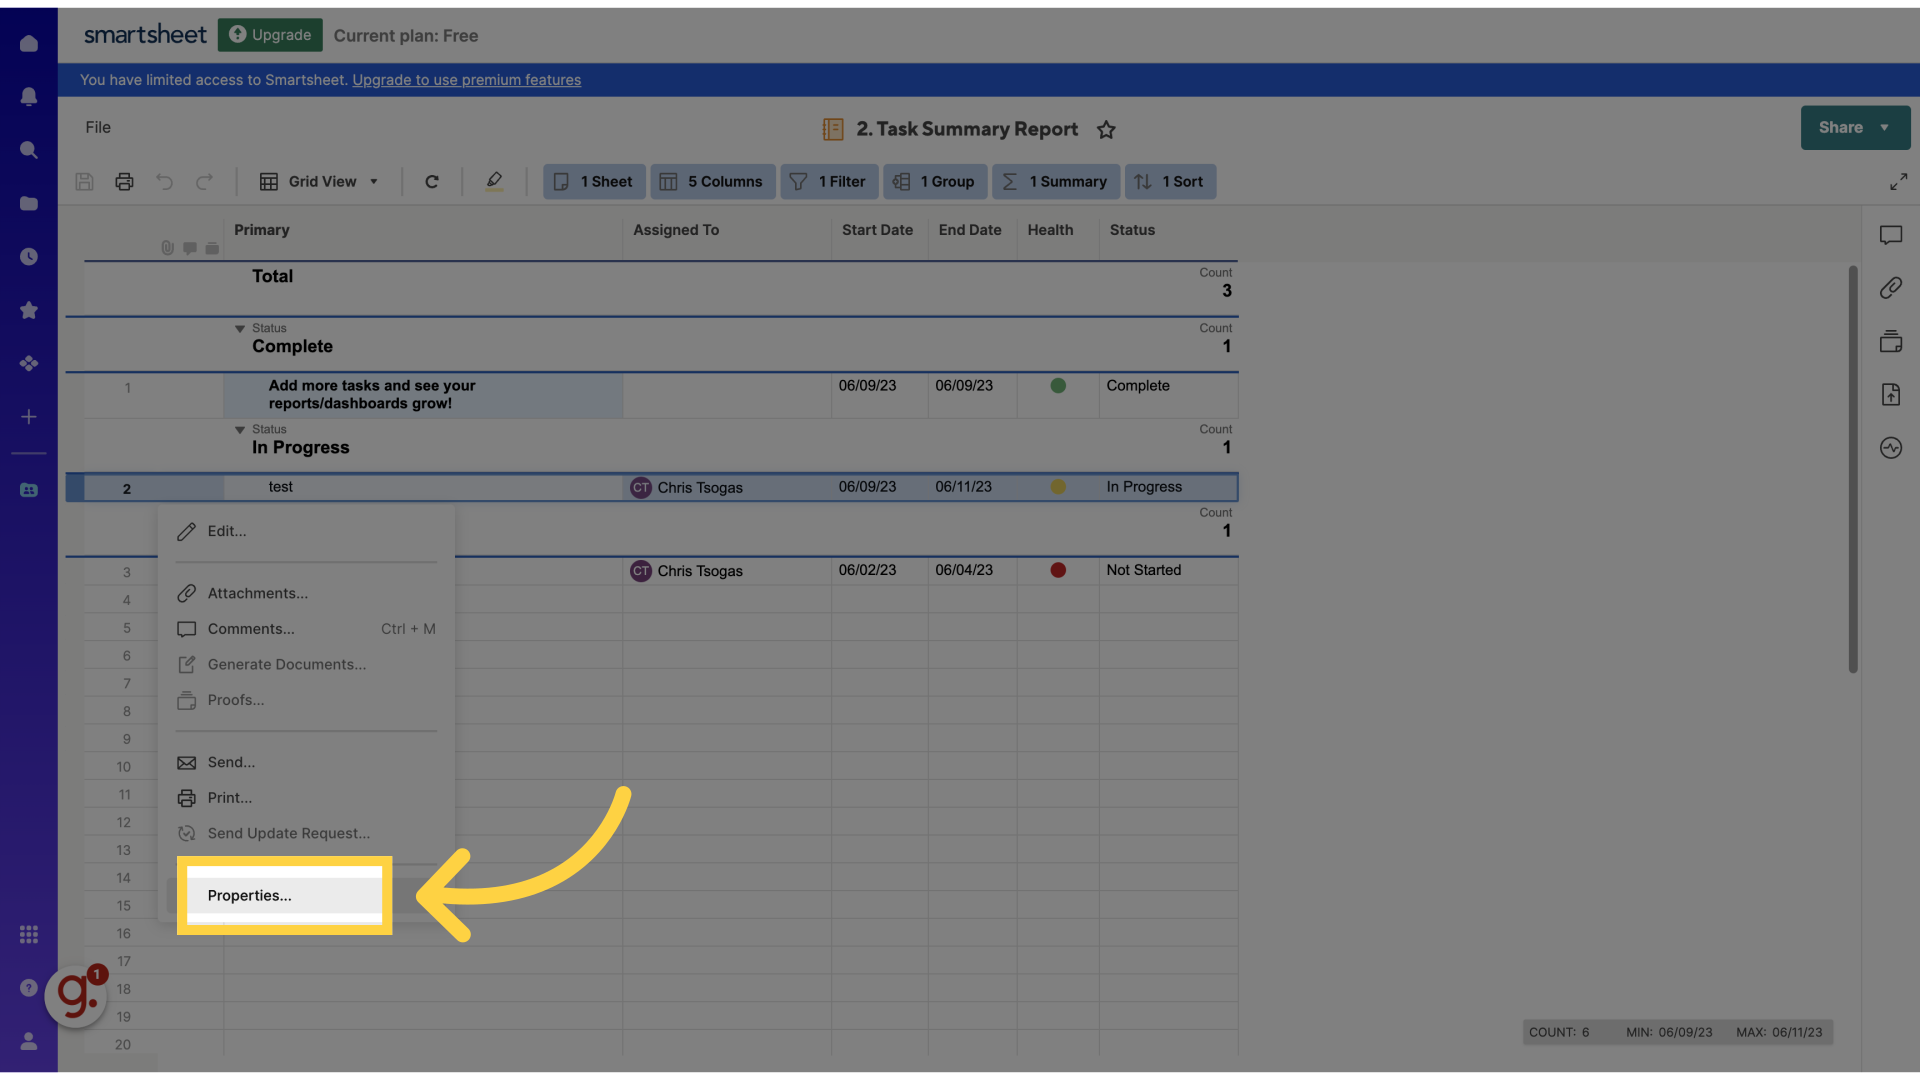This screenshot has width=1920, height=1080.
Task: Follow Upgrade to use premium features link
Action: pos(466,80)
